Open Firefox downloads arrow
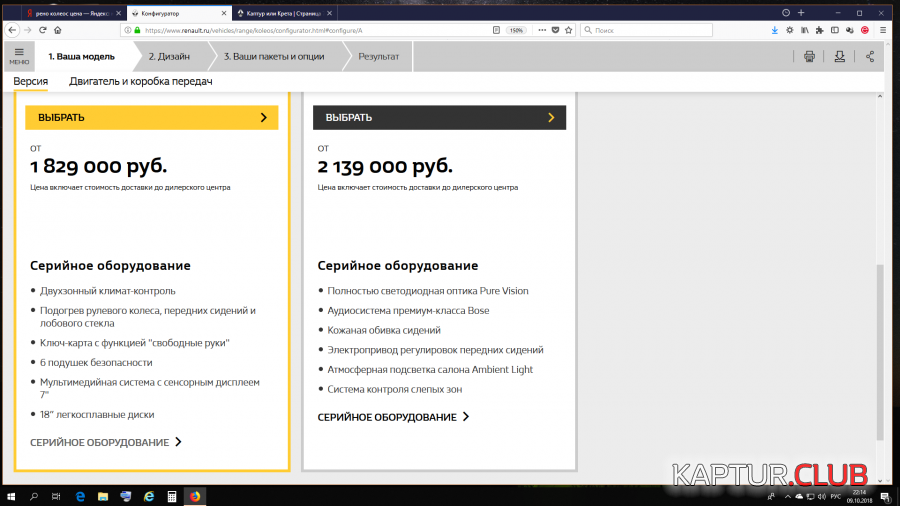 coord(775,30)
